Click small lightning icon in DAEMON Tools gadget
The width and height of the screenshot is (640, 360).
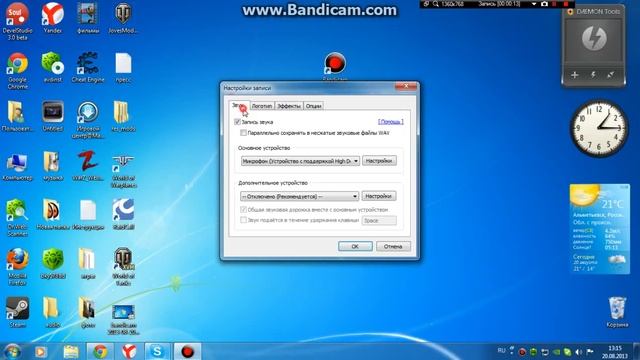(593, 75)
